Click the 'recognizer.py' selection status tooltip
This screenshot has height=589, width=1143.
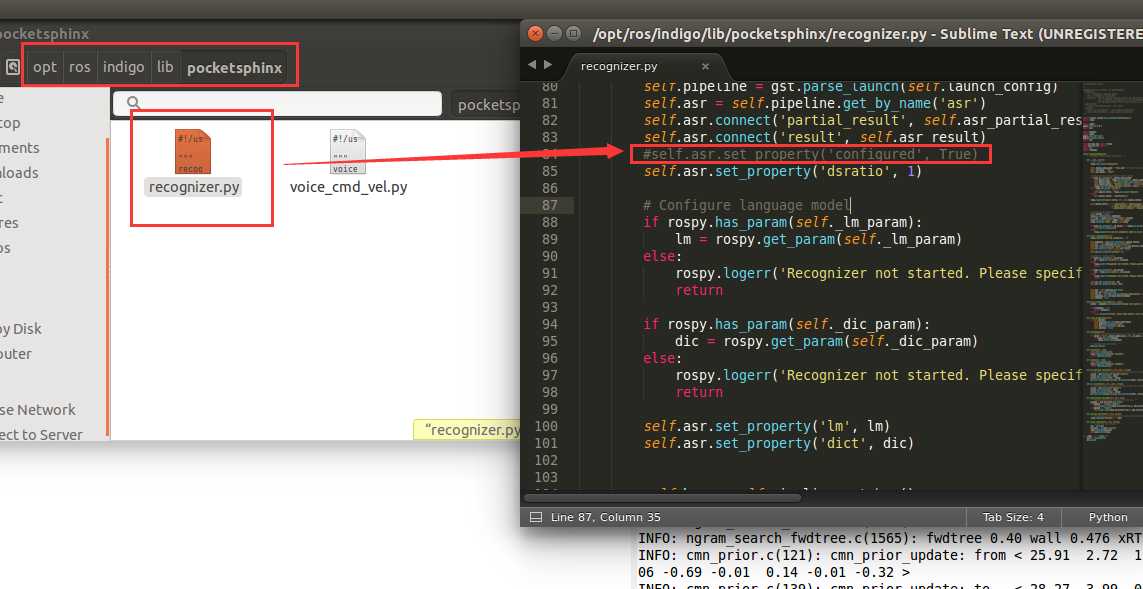click(467, 429)
